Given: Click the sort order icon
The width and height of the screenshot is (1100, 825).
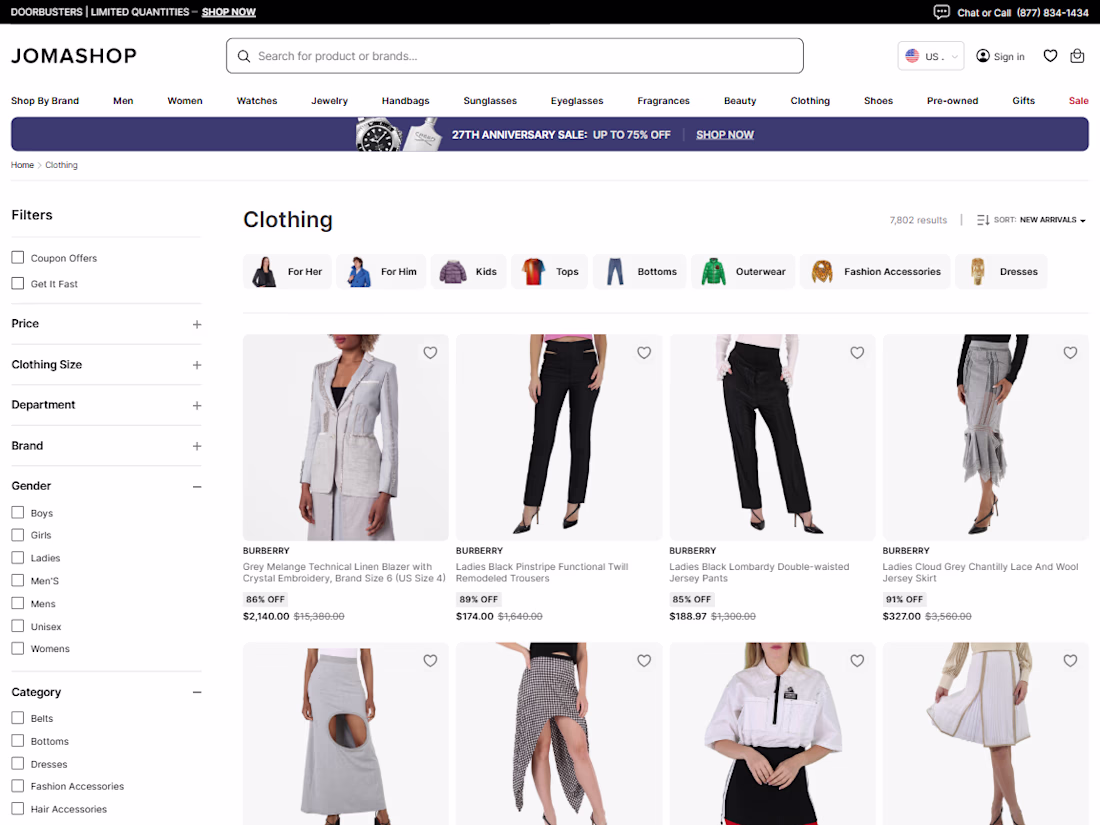Looking at the screenshot, I should (983, 220).
